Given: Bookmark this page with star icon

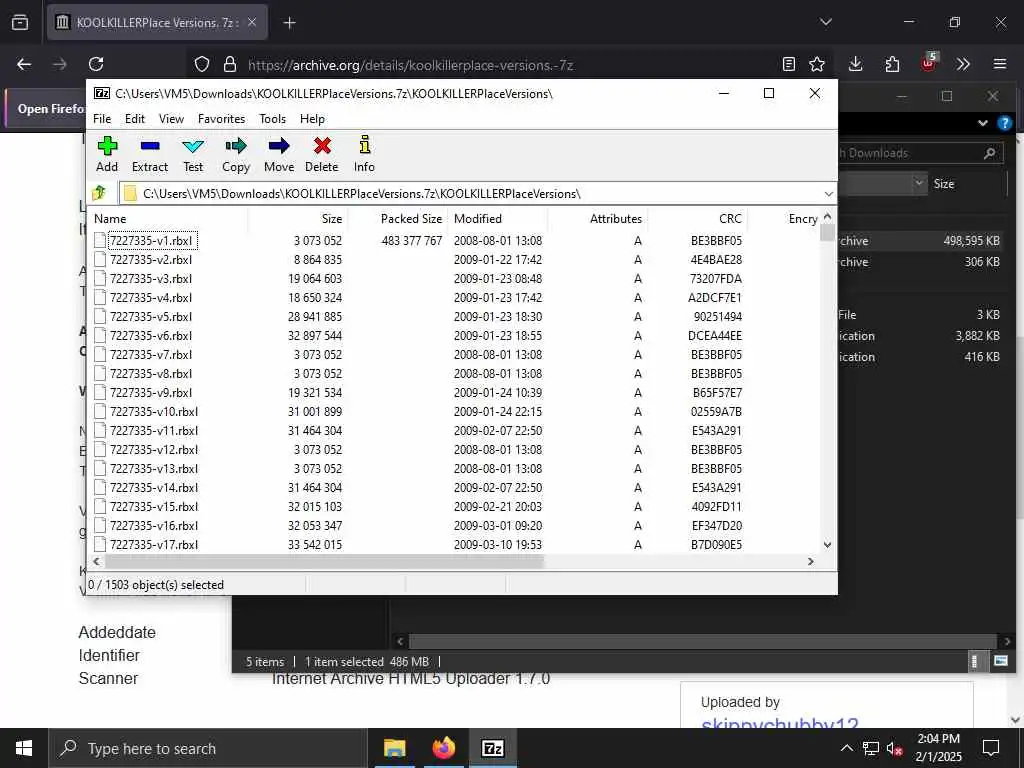Looking at the screenshot, I should (x=817, y=64).
